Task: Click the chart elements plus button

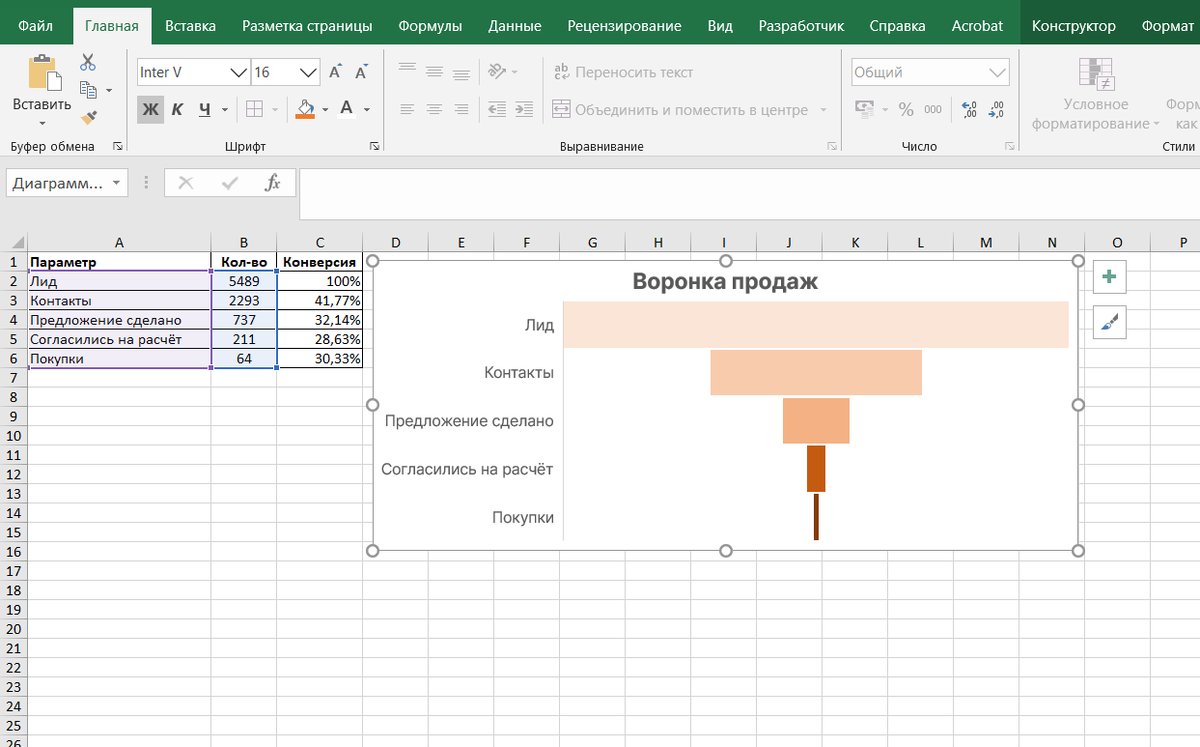Action: (1110, 277)
